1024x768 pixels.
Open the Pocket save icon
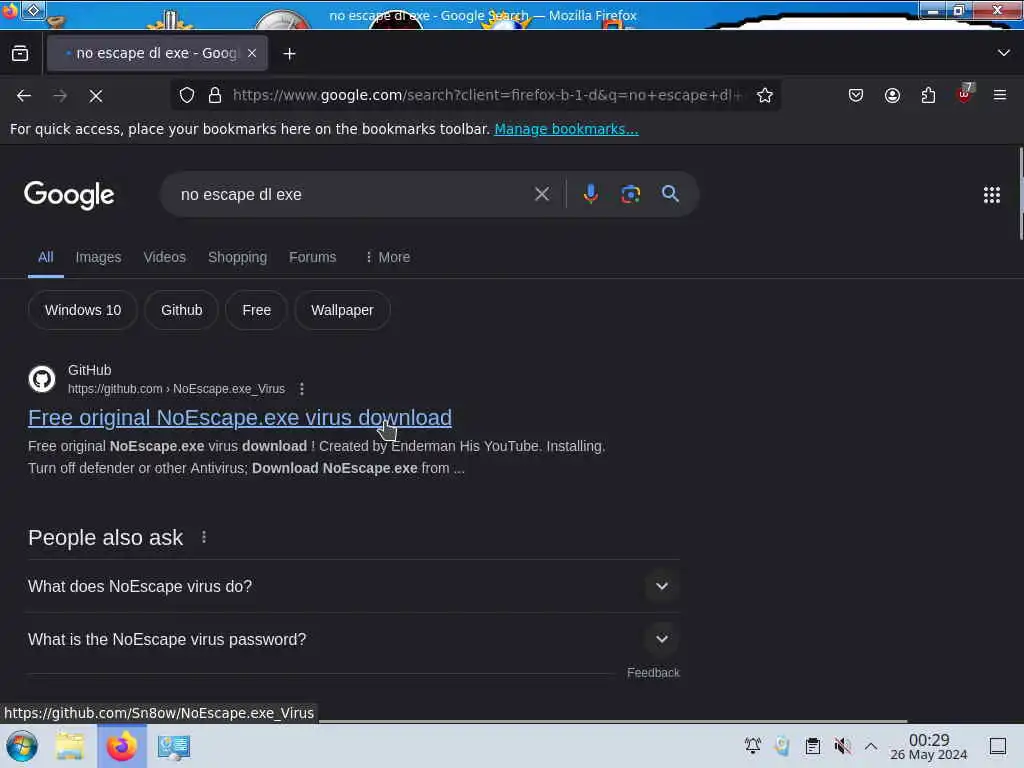coord(856,95)
